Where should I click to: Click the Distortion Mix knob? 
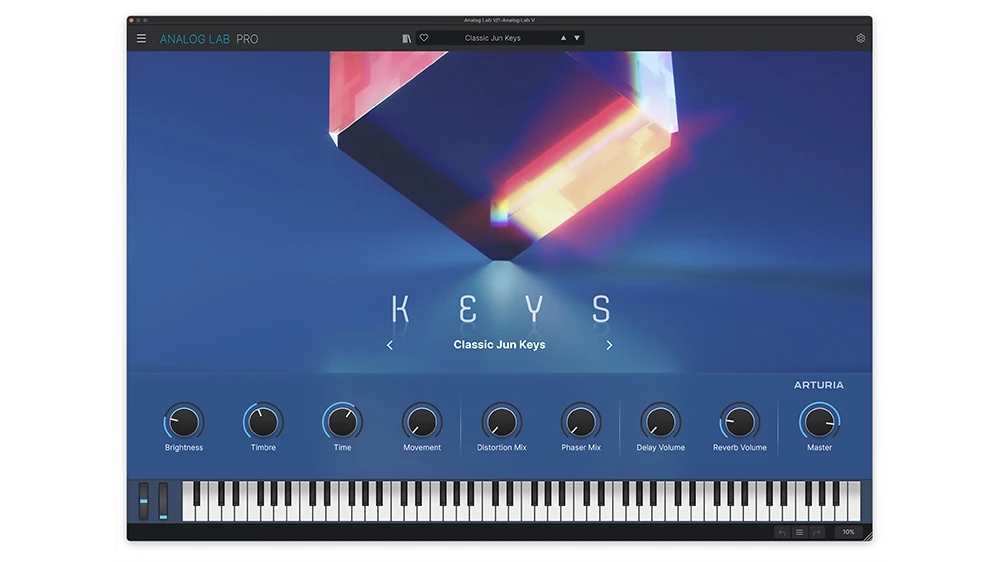[x=501, y=421]
